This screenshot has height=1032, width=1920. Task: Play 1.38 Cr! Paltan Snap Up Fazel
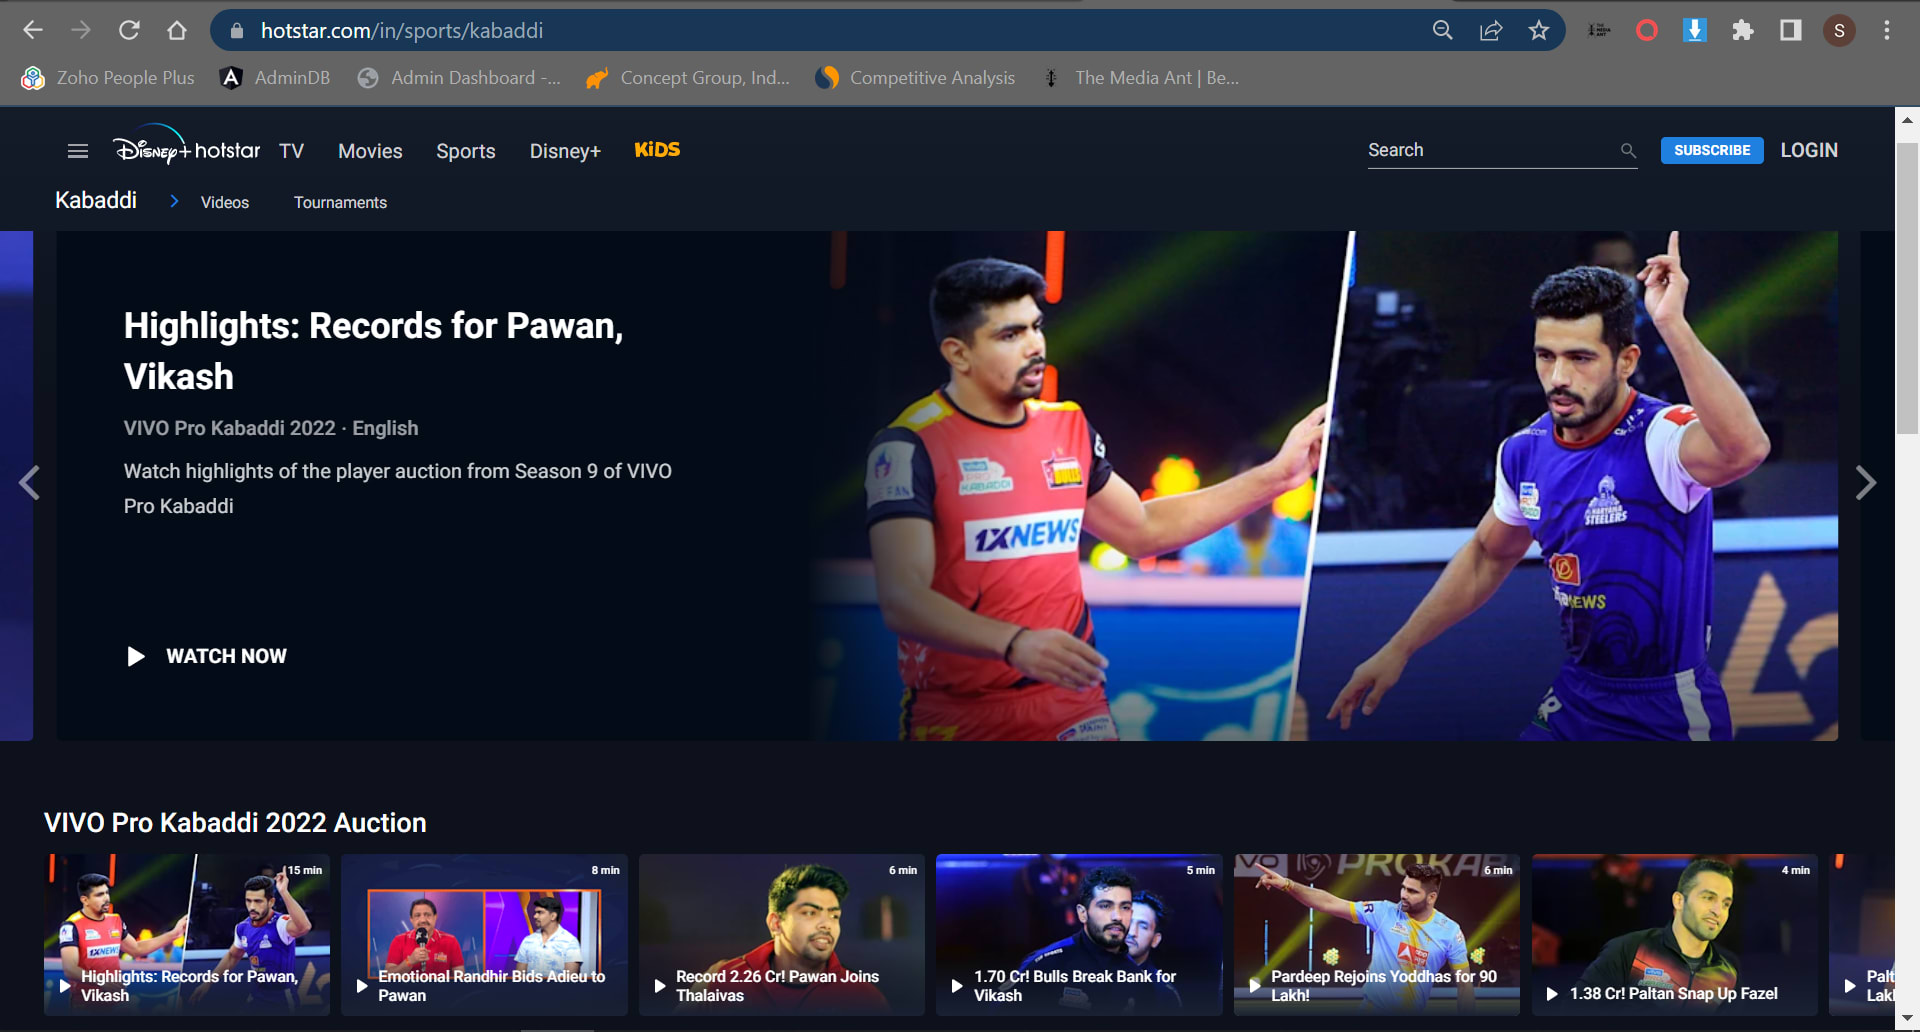pyautogui.click(x=1675, y=934)
